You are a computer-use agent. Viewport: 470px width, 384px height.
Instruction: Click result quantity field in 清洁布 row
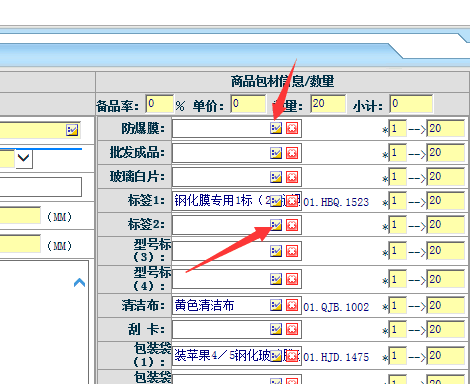tap(446, 306)
